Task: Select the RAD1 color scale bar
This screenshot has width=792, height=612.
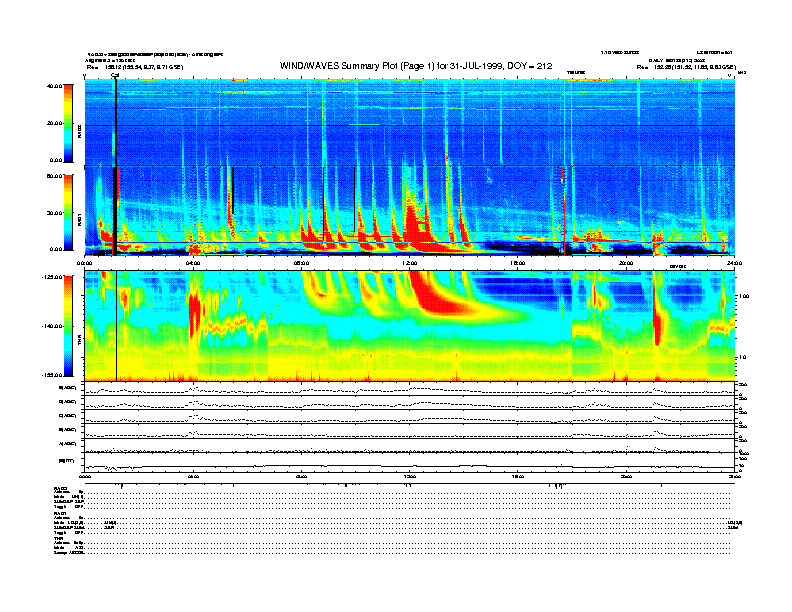Action: click(68, 212)
